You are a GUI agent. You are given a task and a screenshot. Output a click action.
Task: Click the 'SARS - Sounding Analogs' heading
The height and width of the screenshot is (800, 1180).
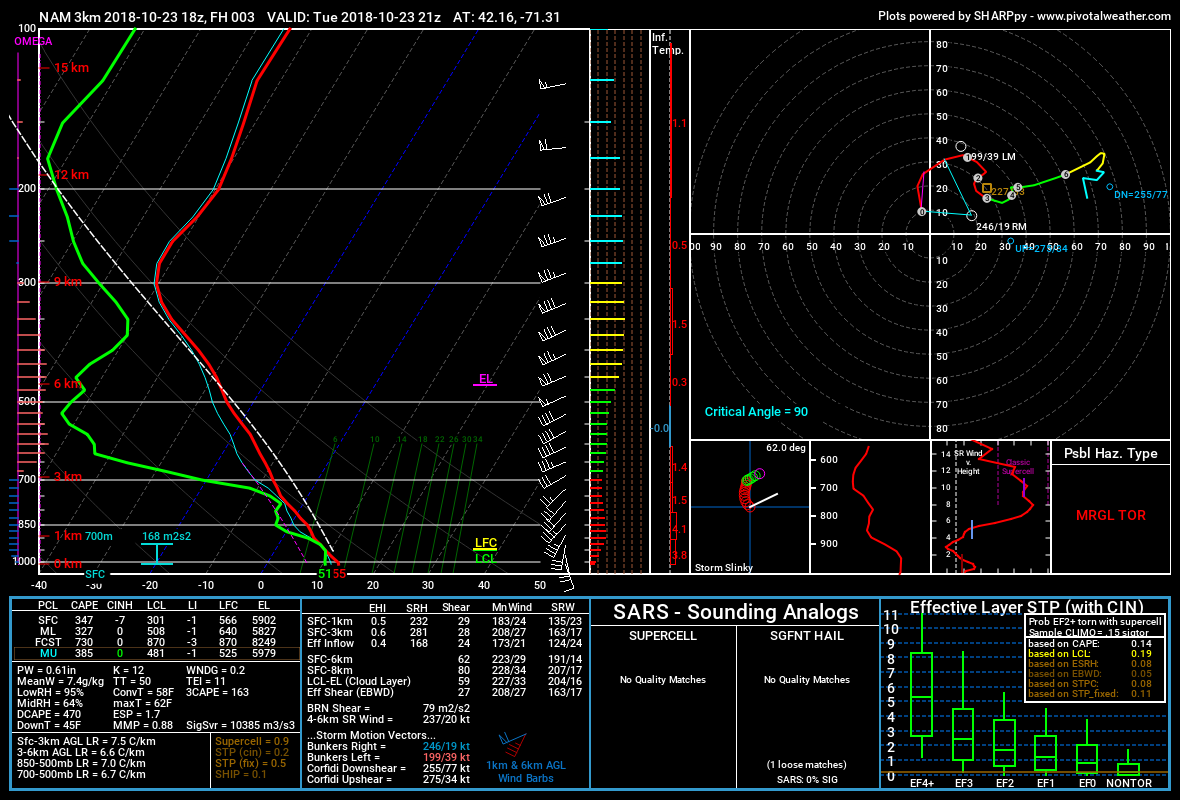point(735,612)
